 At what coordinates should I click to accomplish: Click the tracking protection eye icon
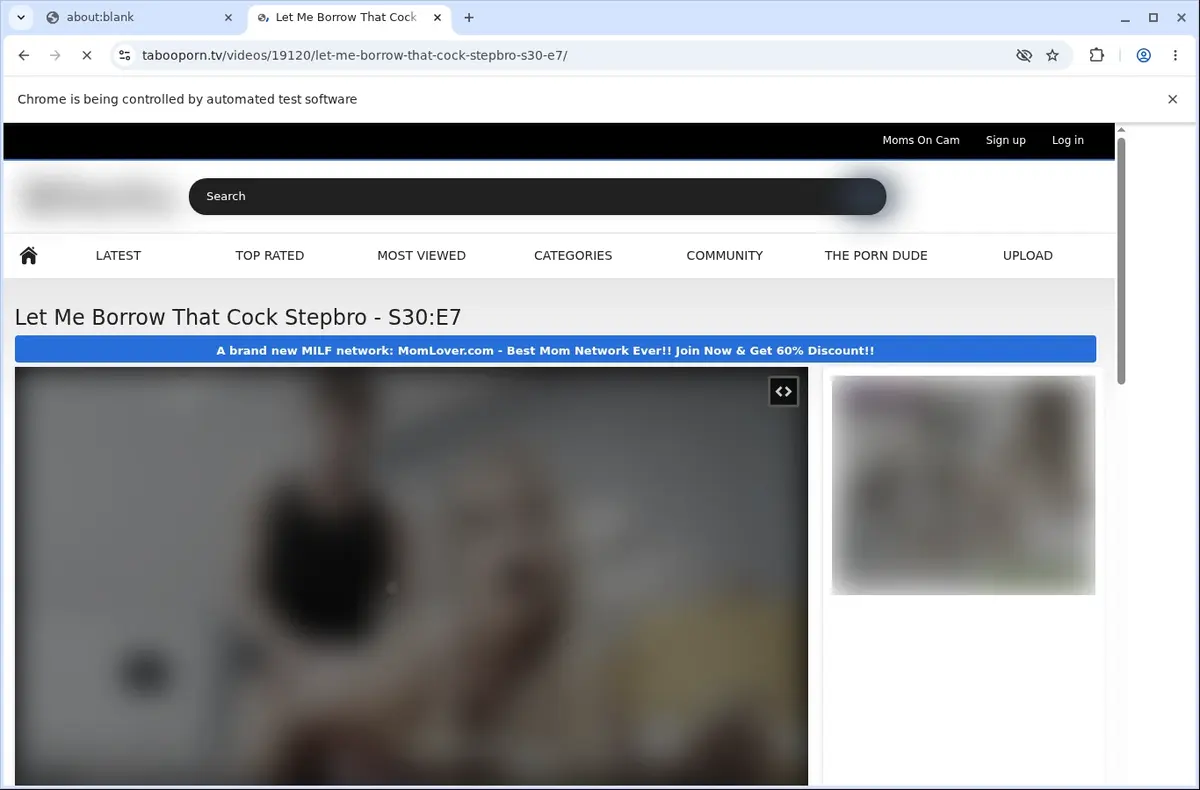point(1023,56)
